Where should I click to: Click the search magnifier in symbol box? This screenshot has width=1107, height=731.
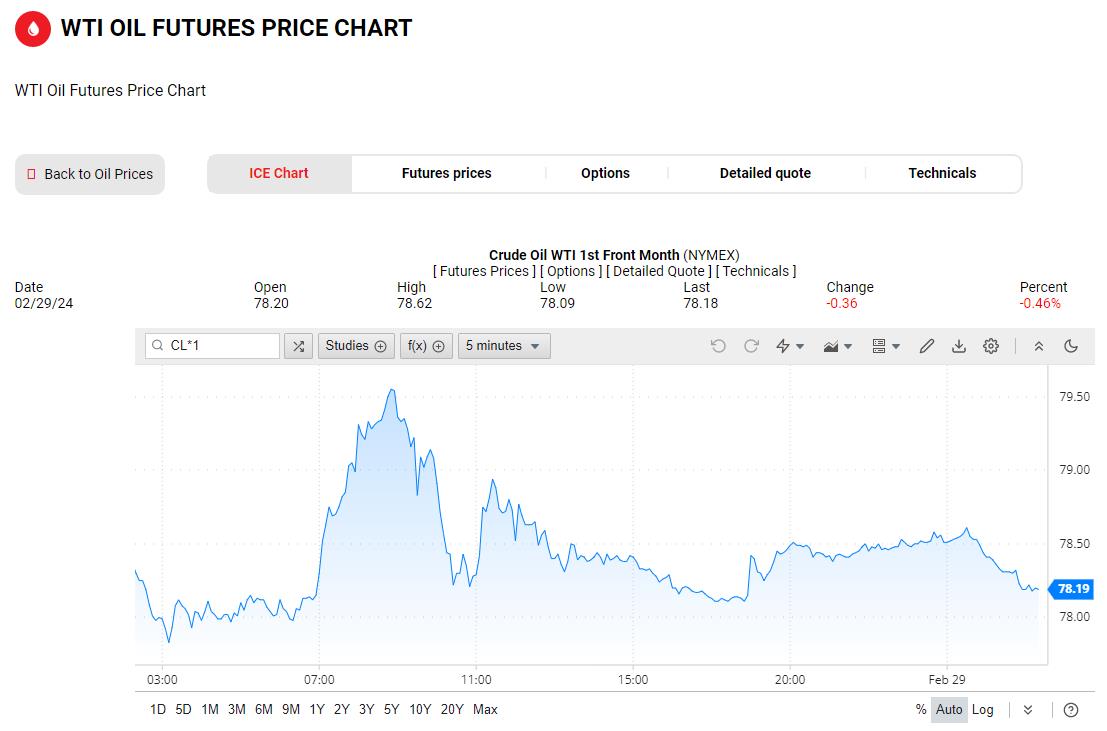point(157,346)
